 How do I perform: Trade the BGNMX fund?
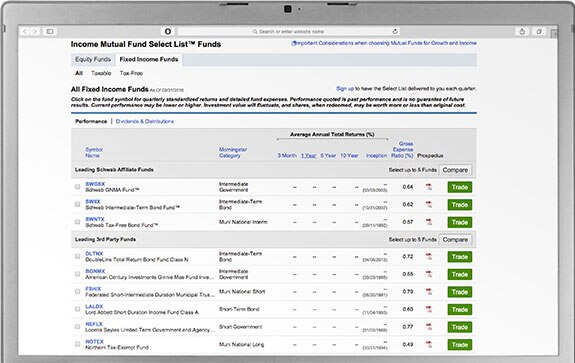(x=460, y=275)
